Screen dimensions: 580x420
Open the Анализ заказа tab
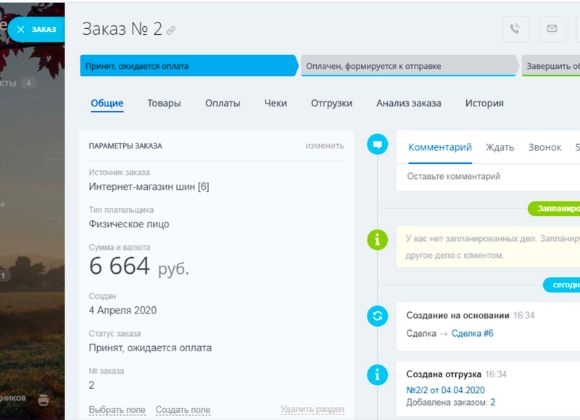(409, 103)
